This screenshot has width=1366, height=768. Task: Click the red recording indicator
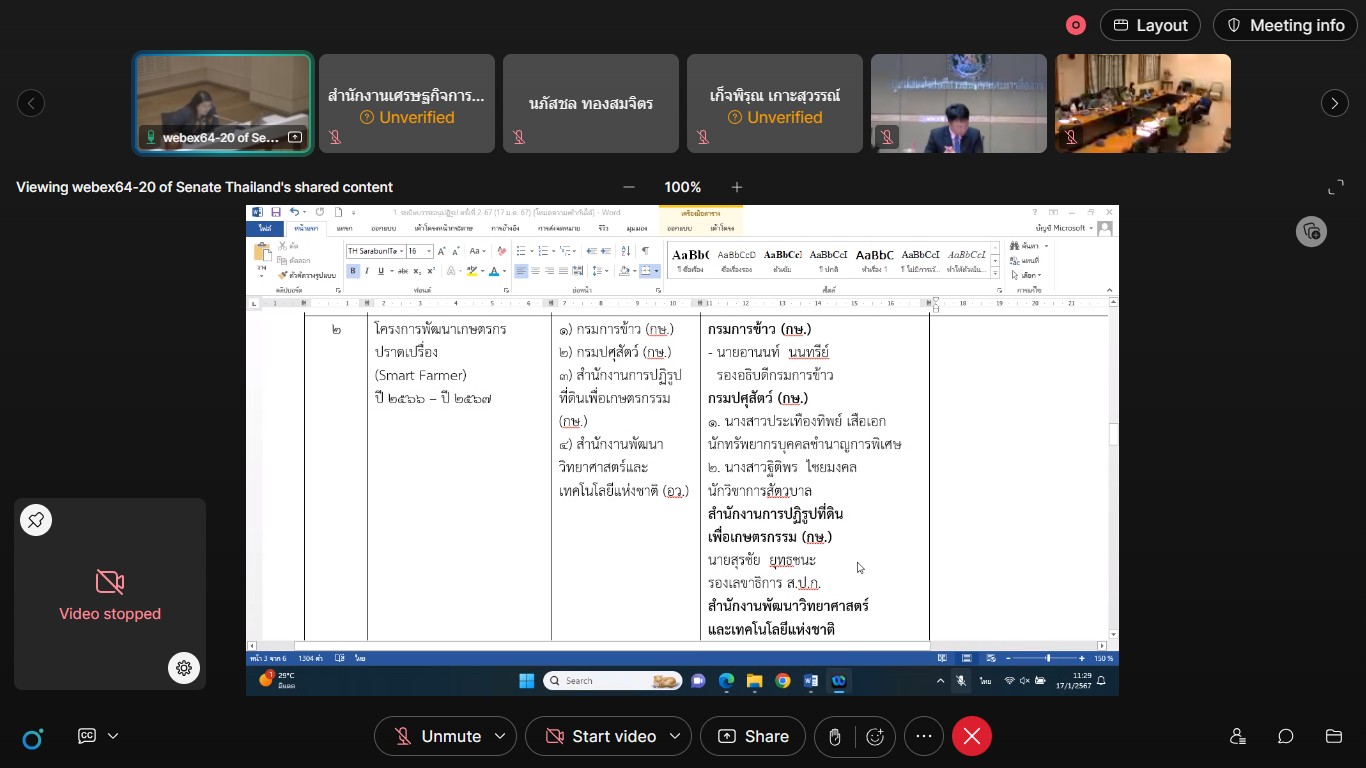1076,25
